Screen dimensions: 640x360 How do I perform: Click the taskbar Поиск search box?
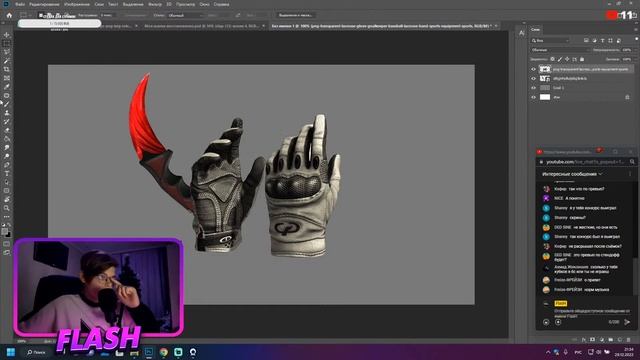tap(36, 352)
